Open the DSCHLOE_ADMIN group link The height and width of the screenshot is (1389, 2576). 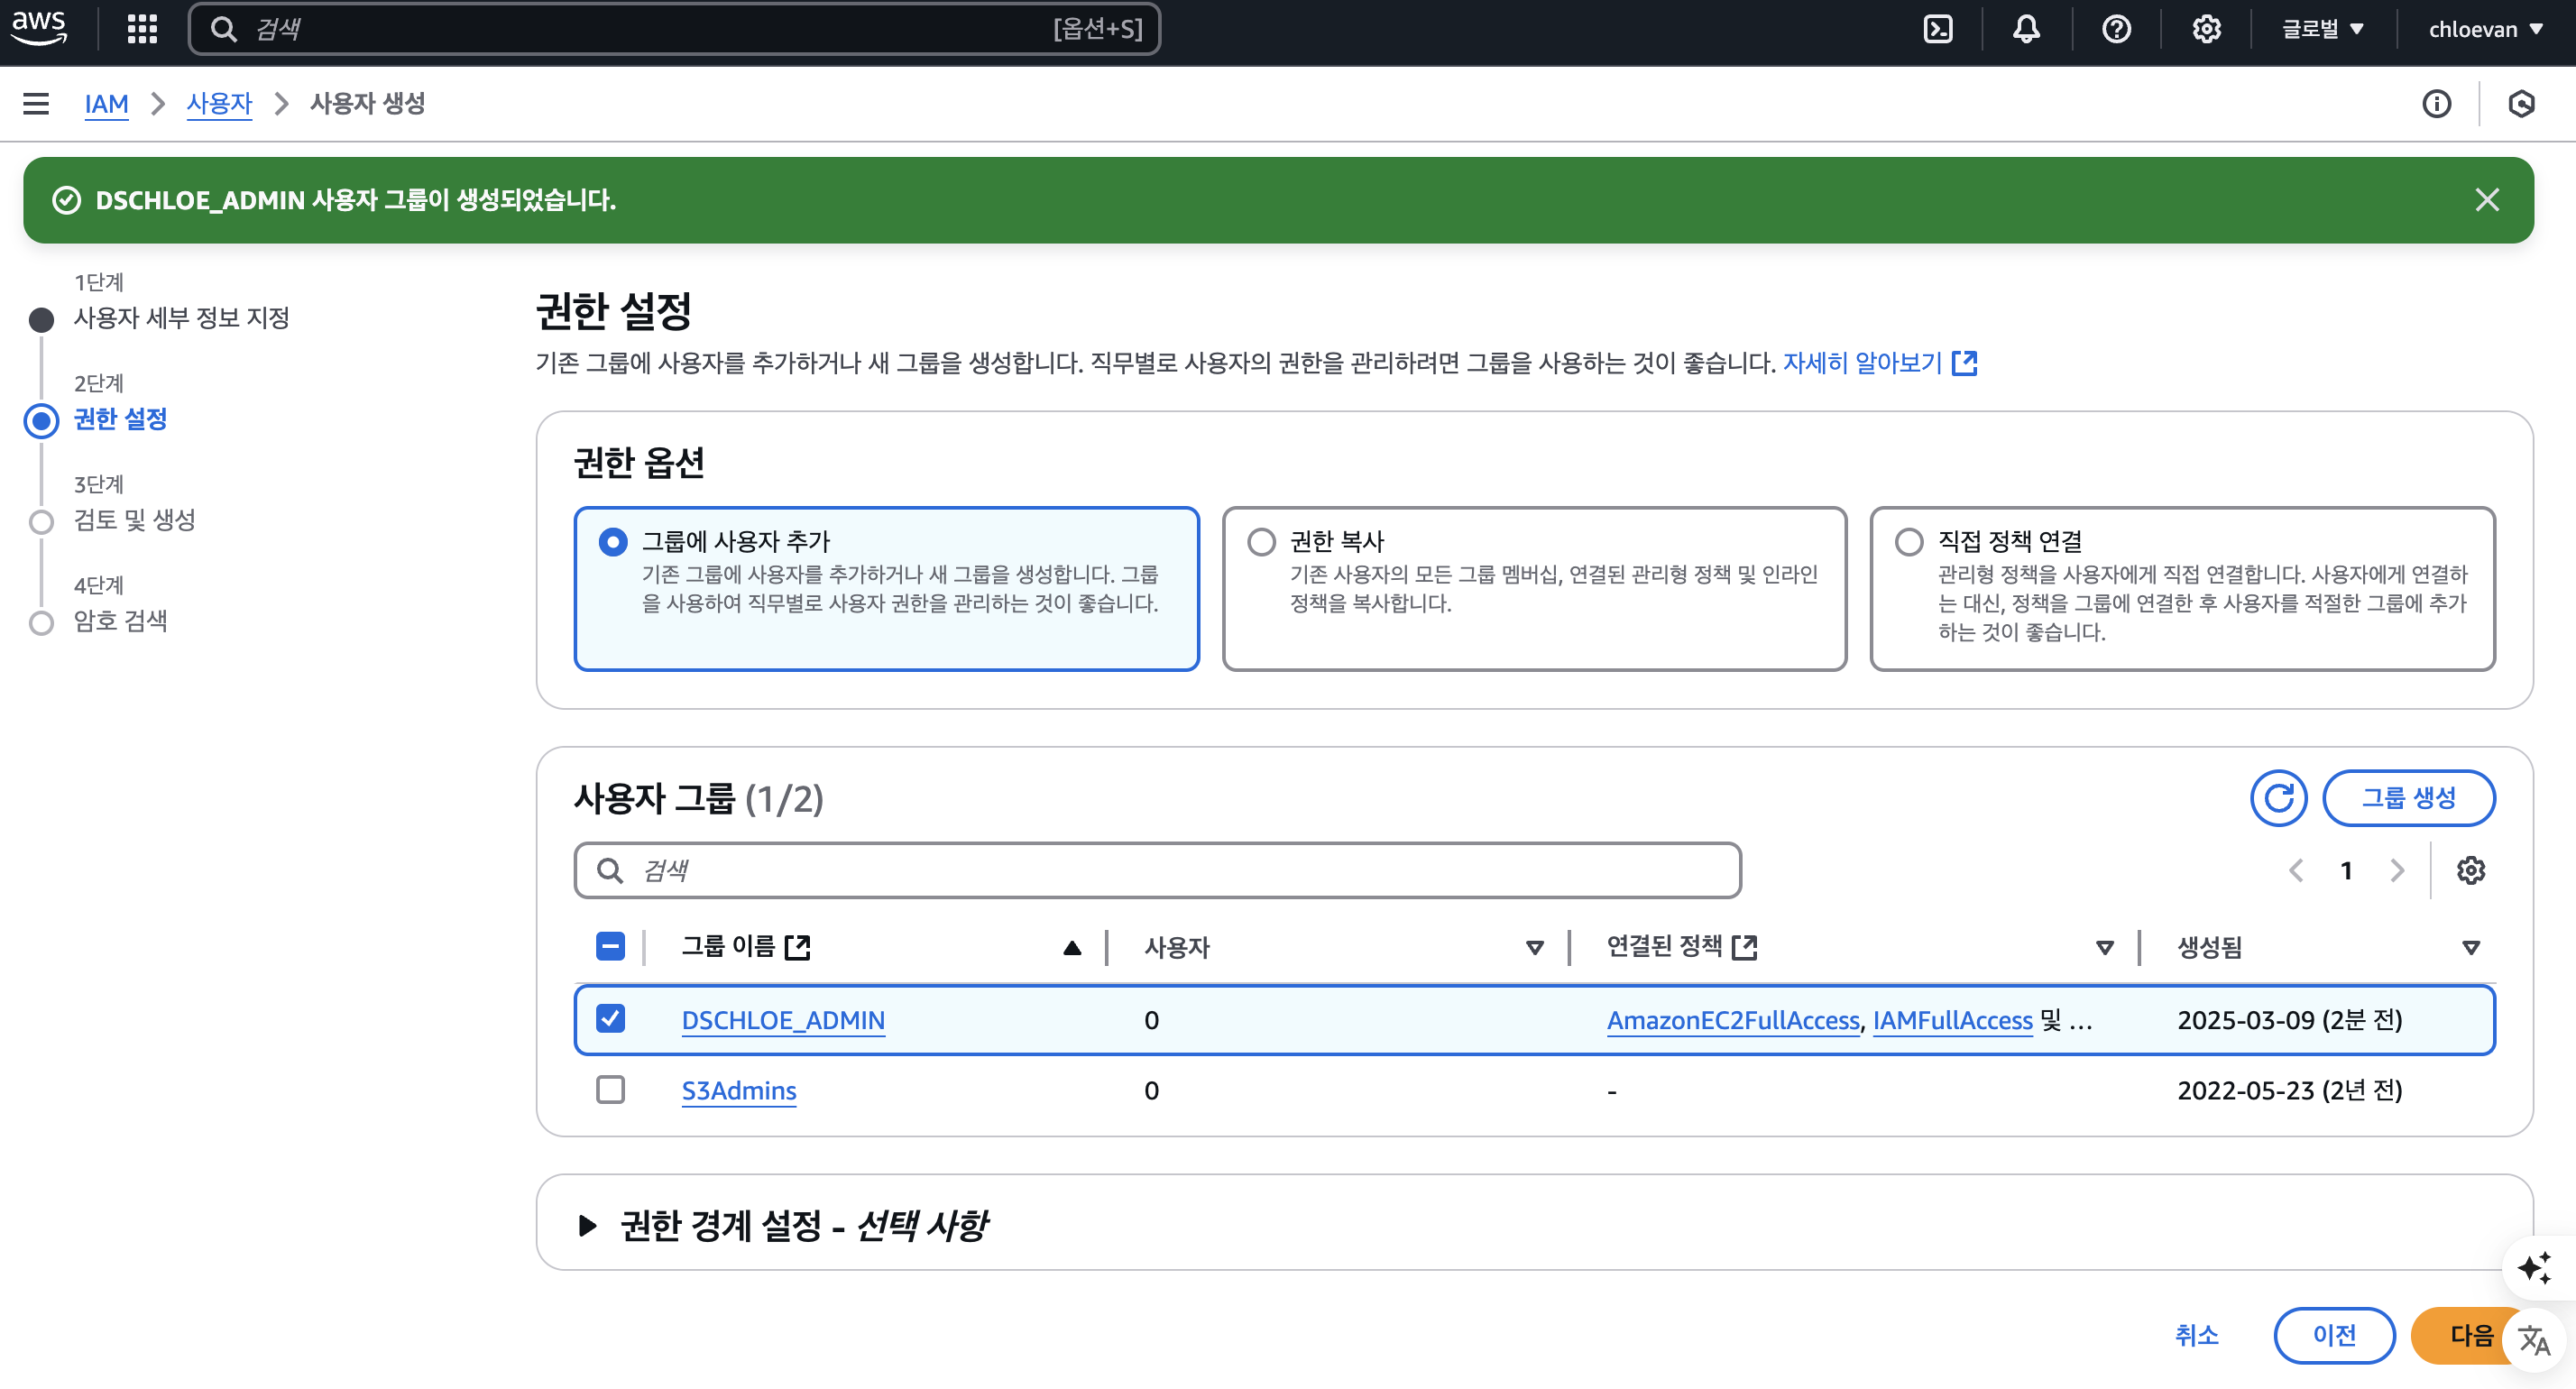(x=783, y=1020)
